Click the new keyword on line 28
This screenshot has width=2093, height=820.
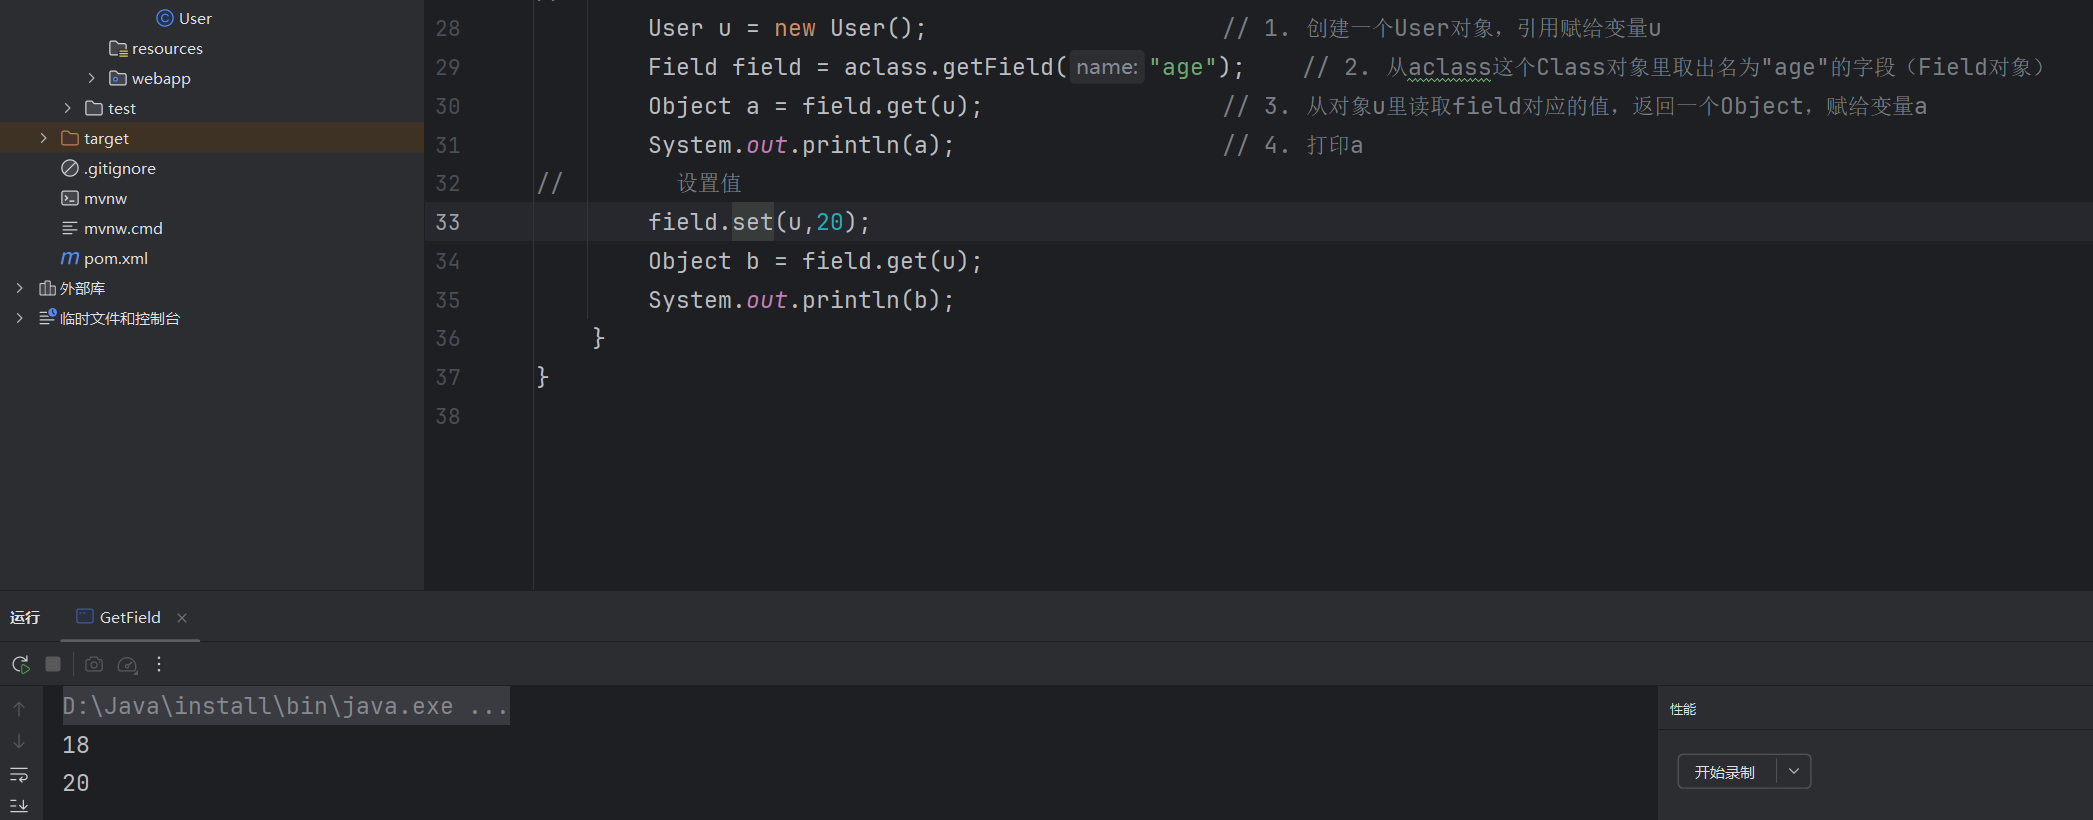[x=795, y=28]
